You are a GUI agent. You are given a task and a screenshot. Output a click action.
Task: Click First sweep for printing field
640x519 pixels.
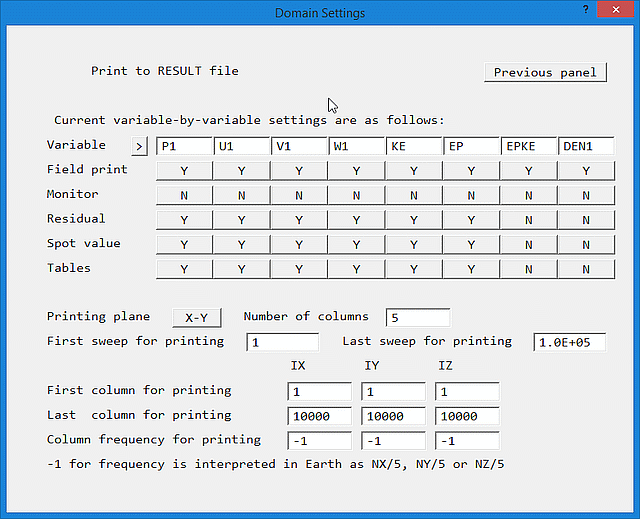click(x=283, y=342)
